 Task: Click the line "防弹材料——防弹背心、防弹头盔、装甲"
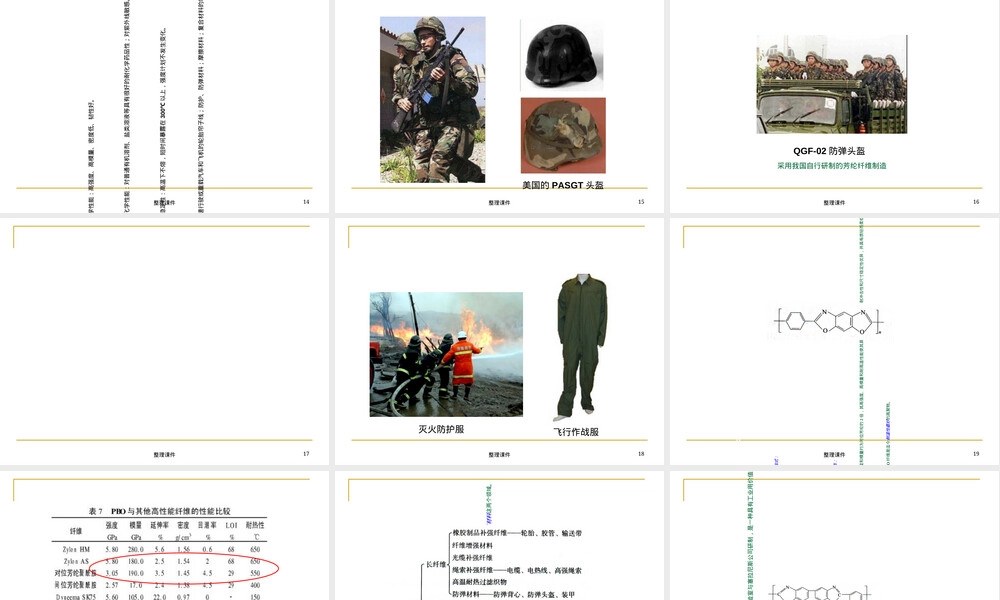pyautogui.click(x=513, y=594)
